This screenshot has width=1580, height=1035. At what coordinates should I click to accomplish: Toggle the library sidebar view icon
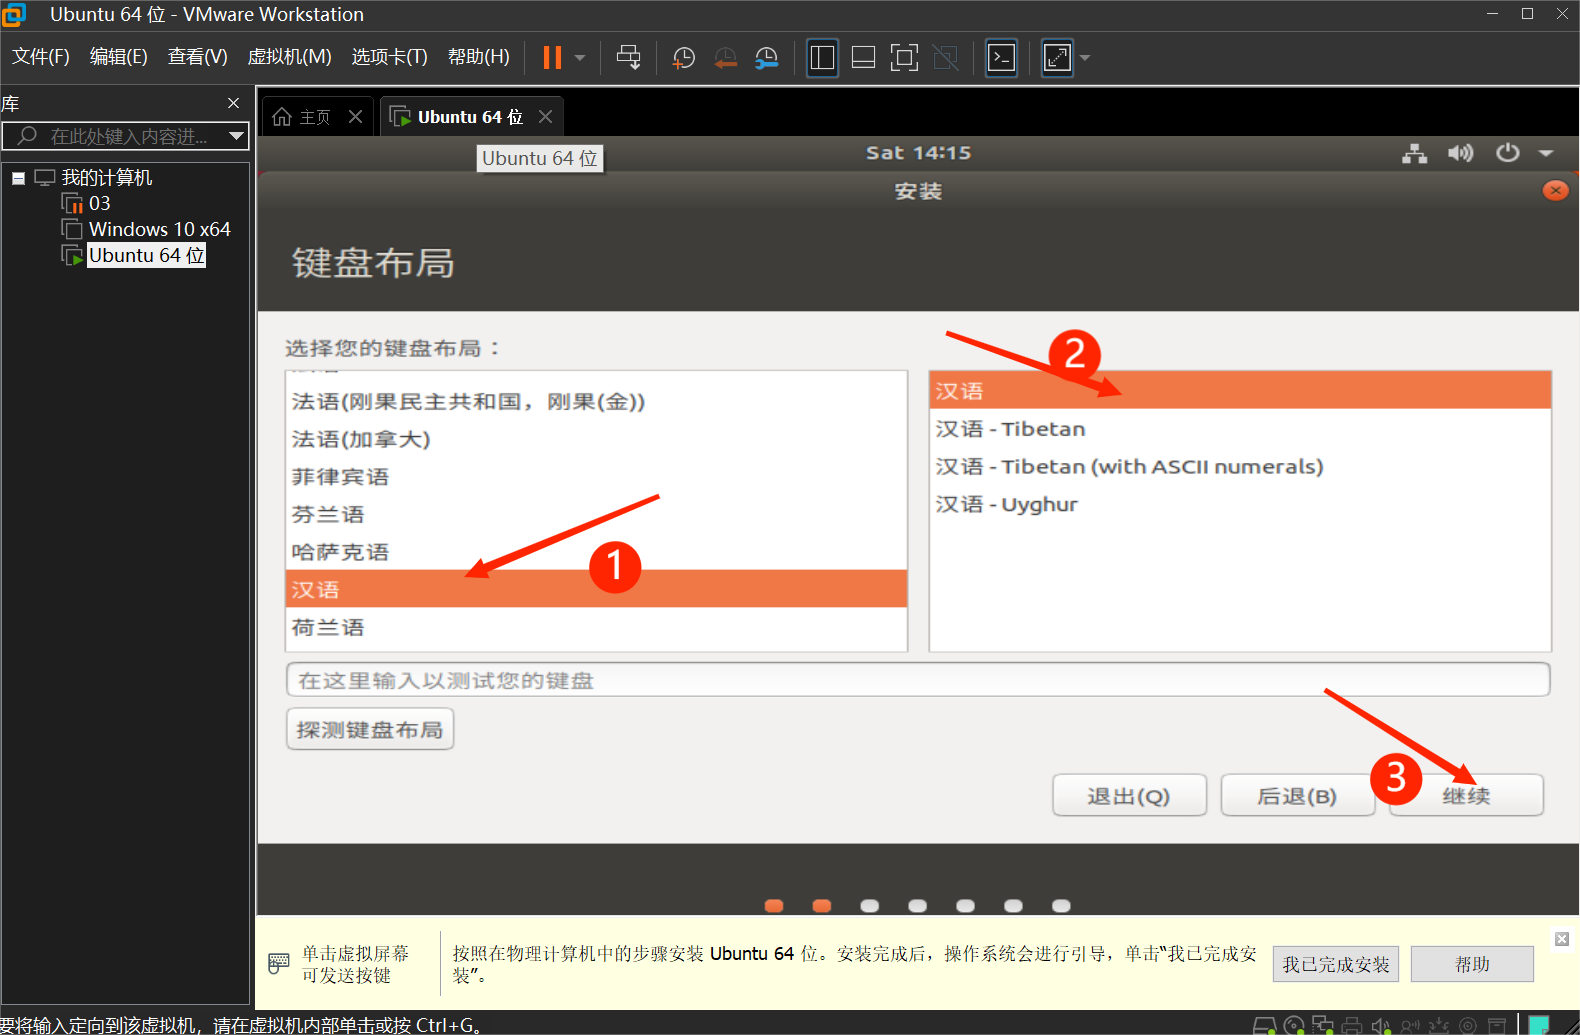tap(822, 58)
